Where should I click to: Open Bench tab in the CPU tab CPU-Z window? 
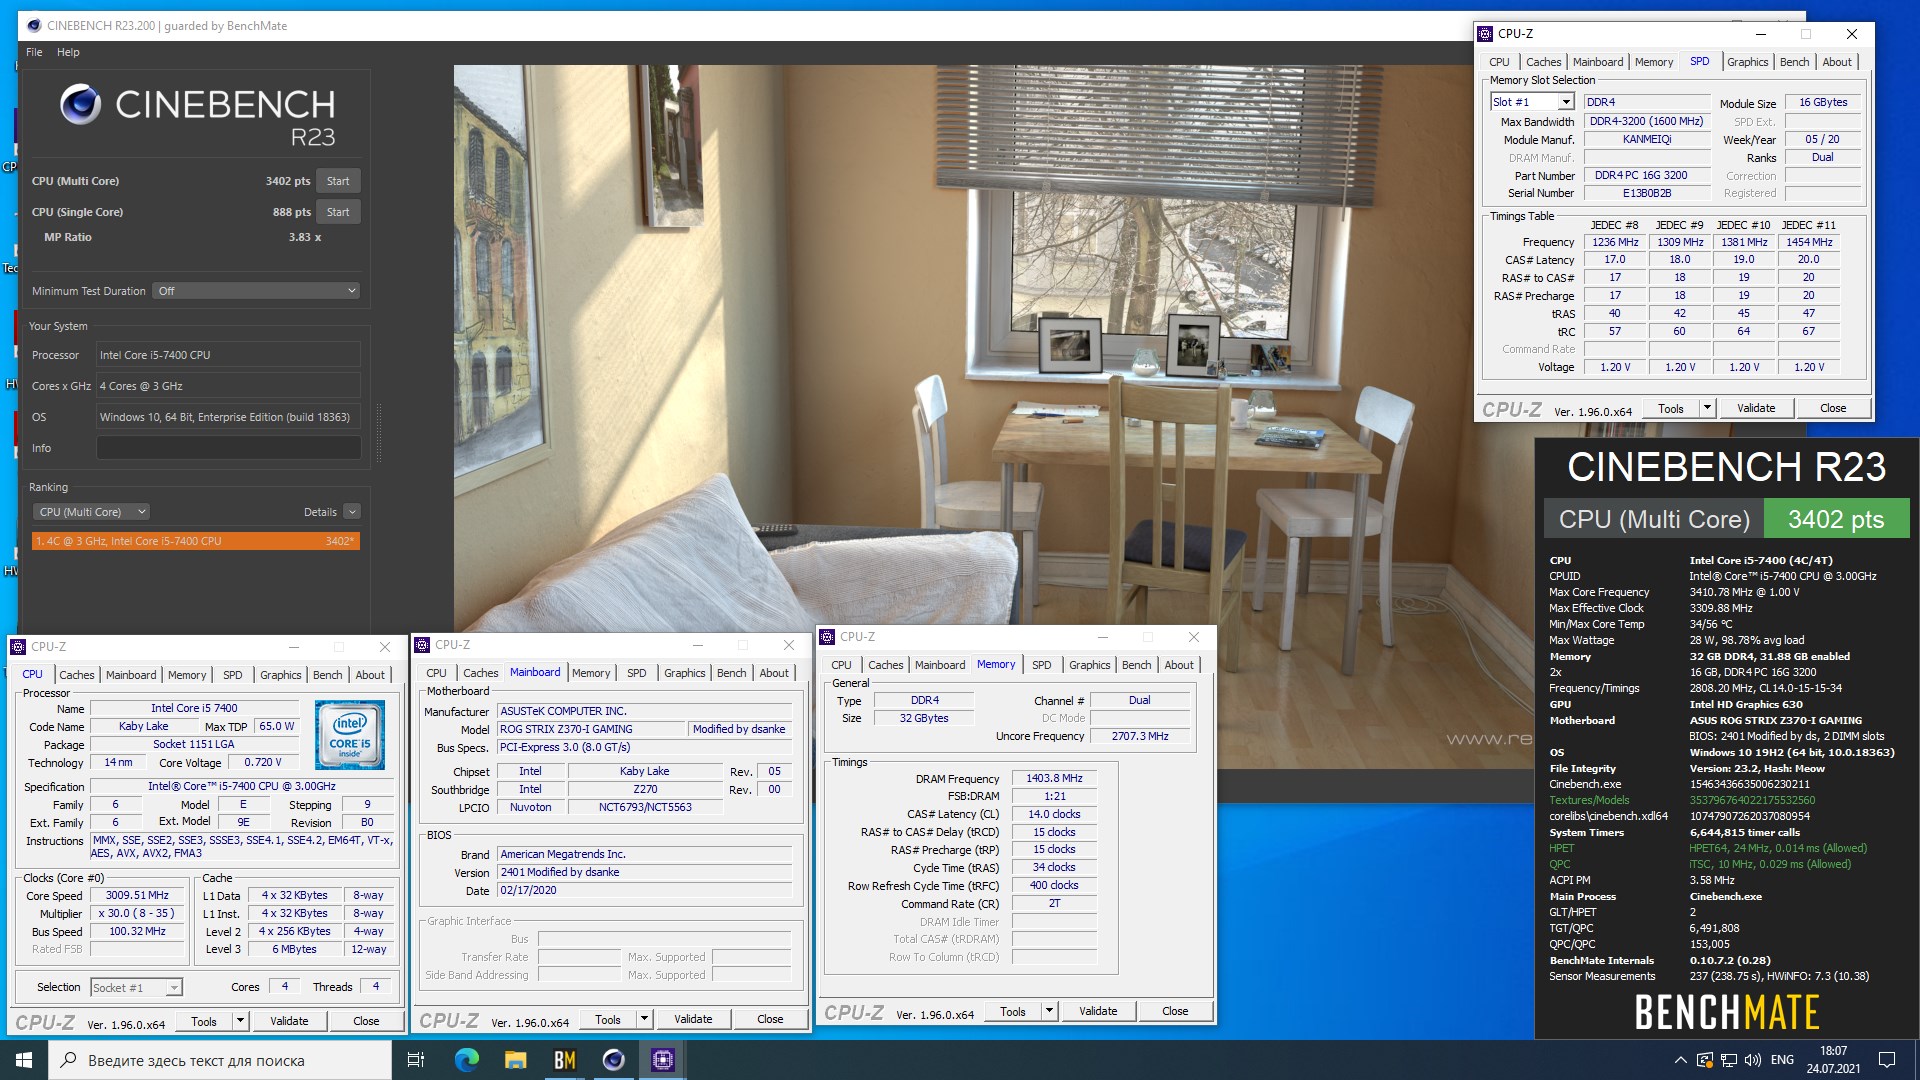[x=327, y=675]
